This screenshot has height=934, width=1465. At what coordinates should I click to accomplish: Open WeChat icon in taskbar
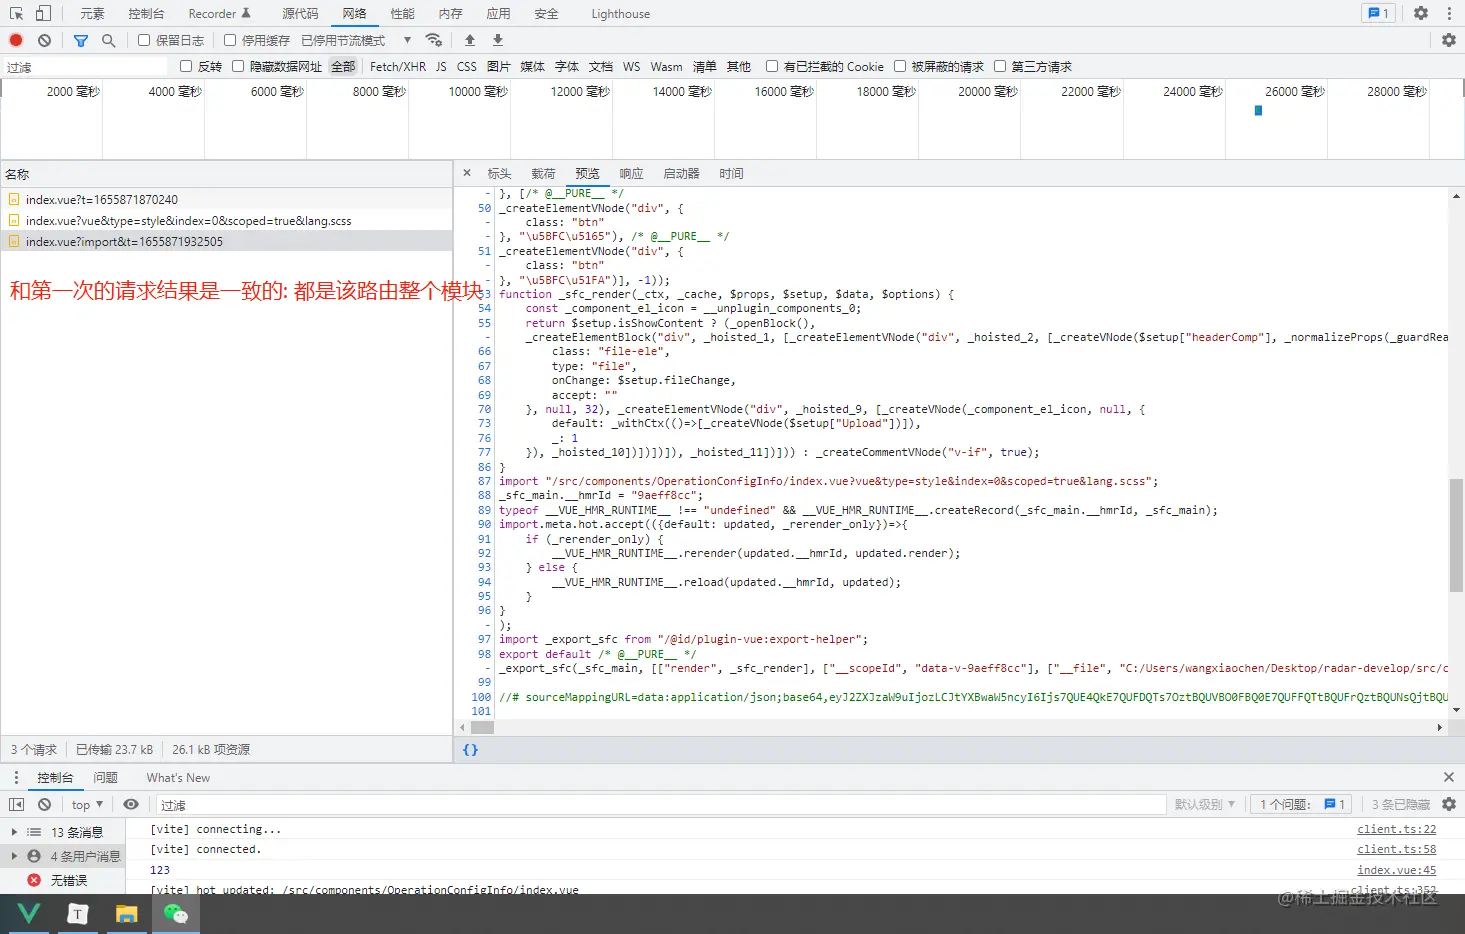(175, 913)
